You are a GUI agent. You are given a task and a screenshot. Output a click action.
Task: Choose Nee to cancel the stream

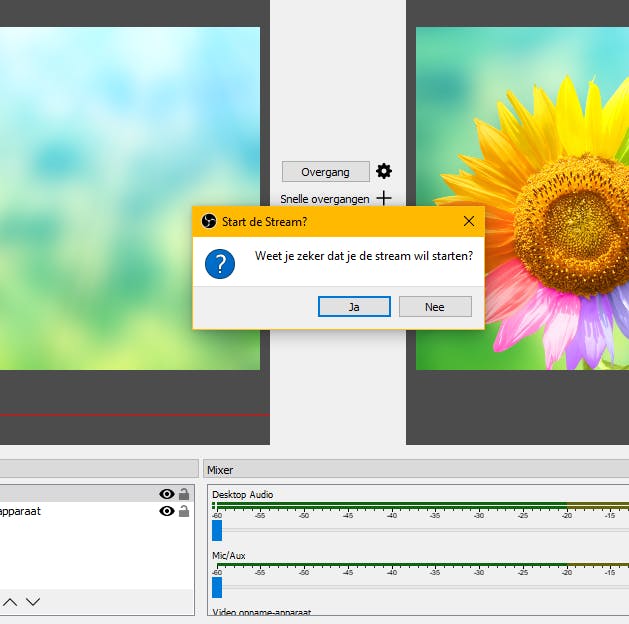click(434, 307)
